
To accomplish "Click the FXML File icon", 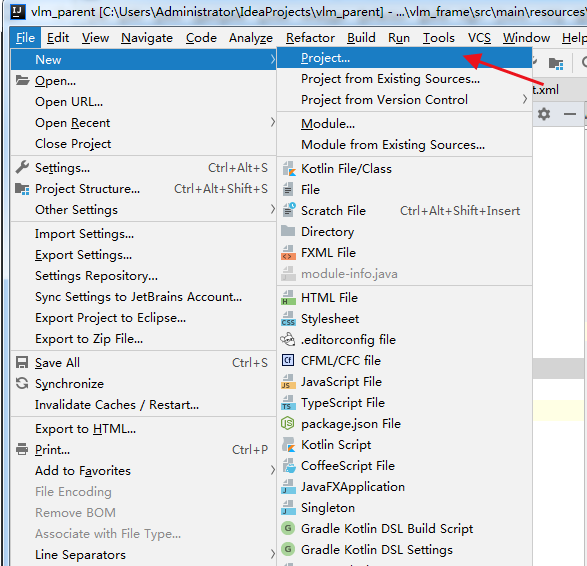I will [288, 253].
